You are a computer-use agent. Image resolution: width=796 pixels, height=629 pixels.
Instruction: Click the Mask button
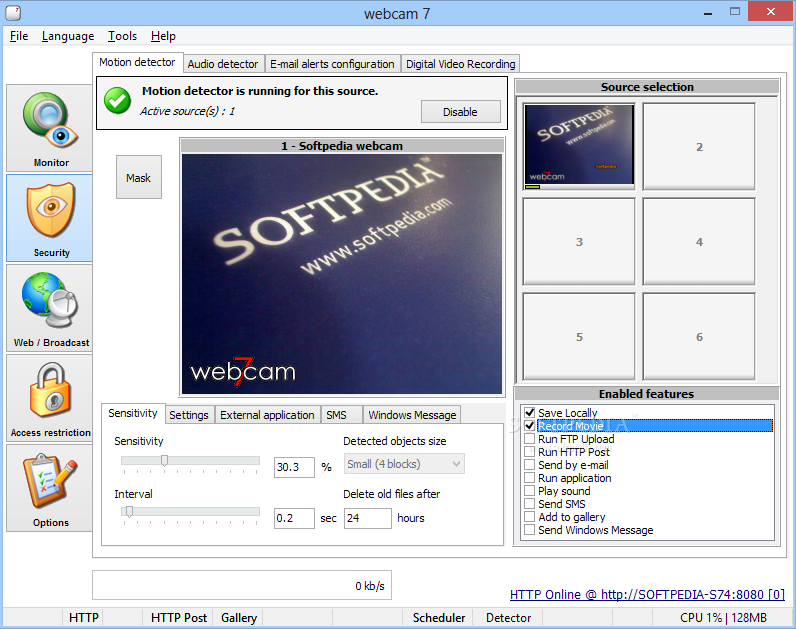(x=139, y=177)
